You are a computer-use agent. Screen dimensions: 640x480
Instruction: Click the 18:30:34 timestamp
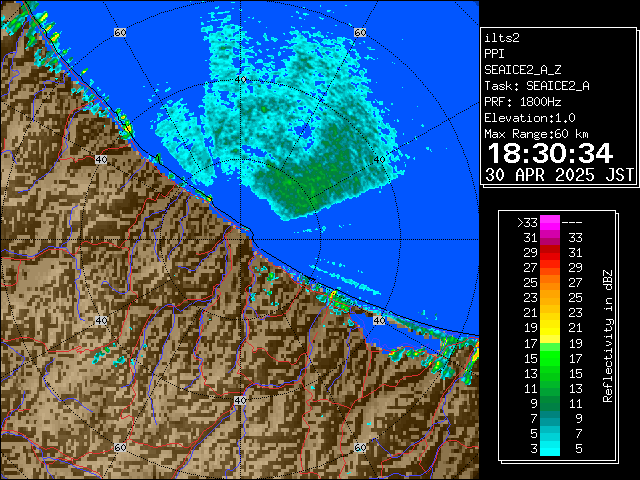(x=550, y=153)
